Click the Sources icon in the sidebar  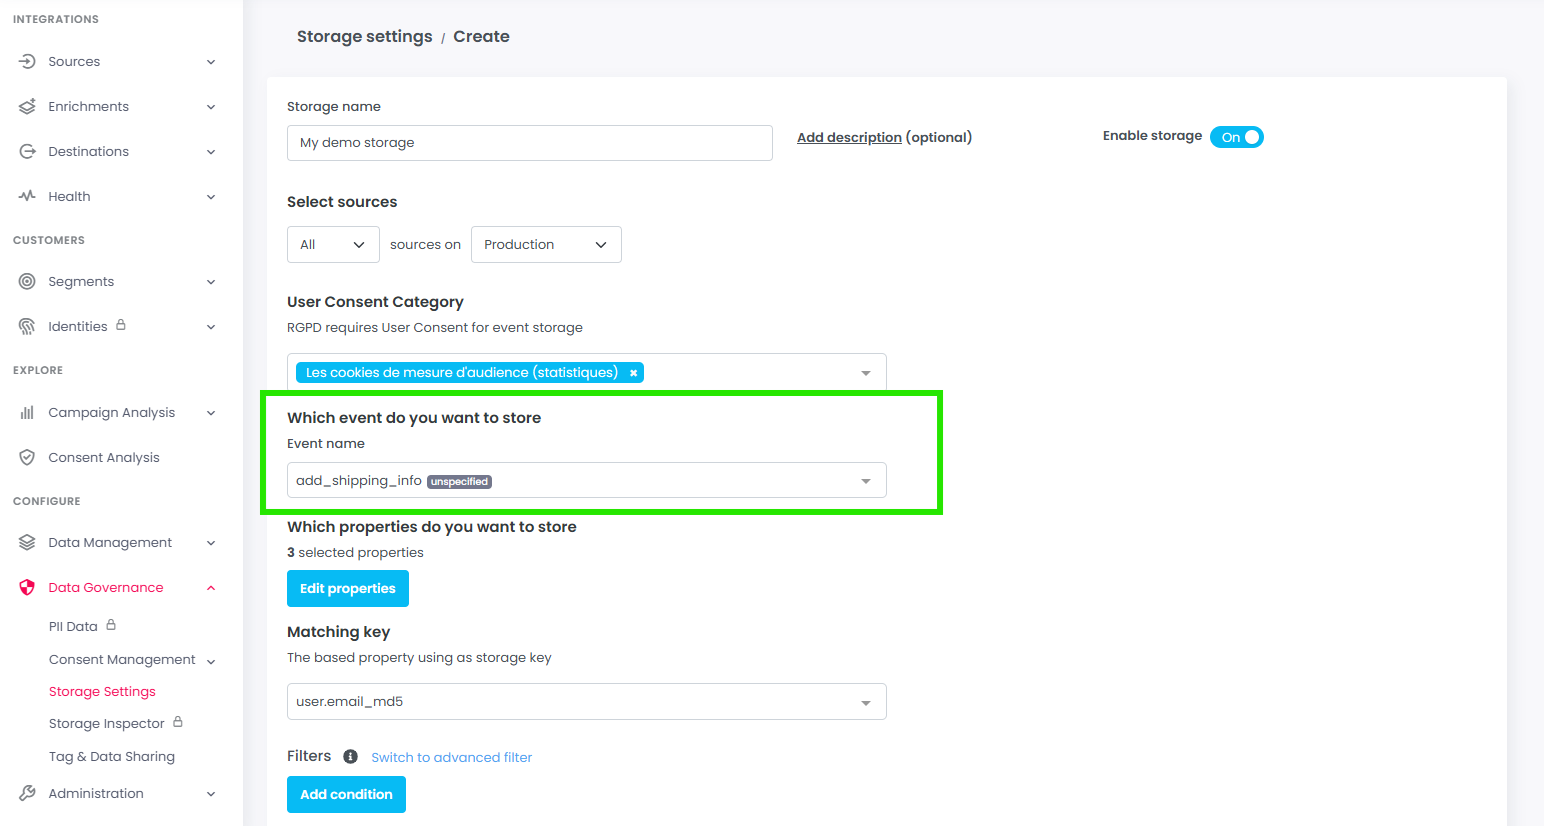click(27, 62)
